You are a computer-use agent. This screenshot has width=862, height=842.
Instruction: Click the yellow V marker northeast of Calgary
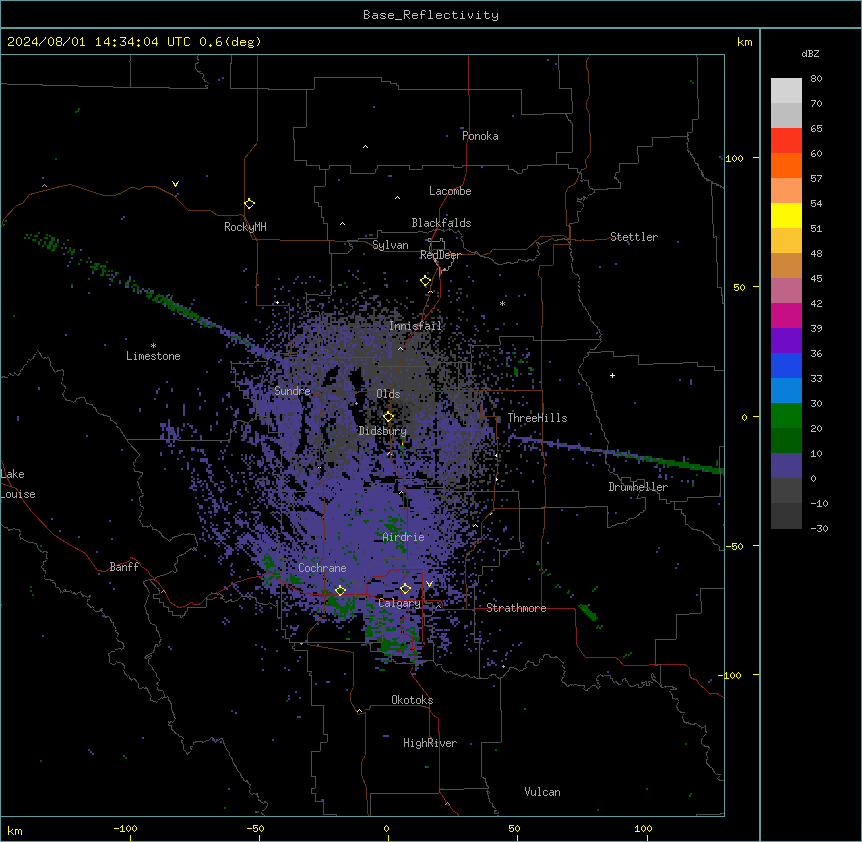point(429,584)
